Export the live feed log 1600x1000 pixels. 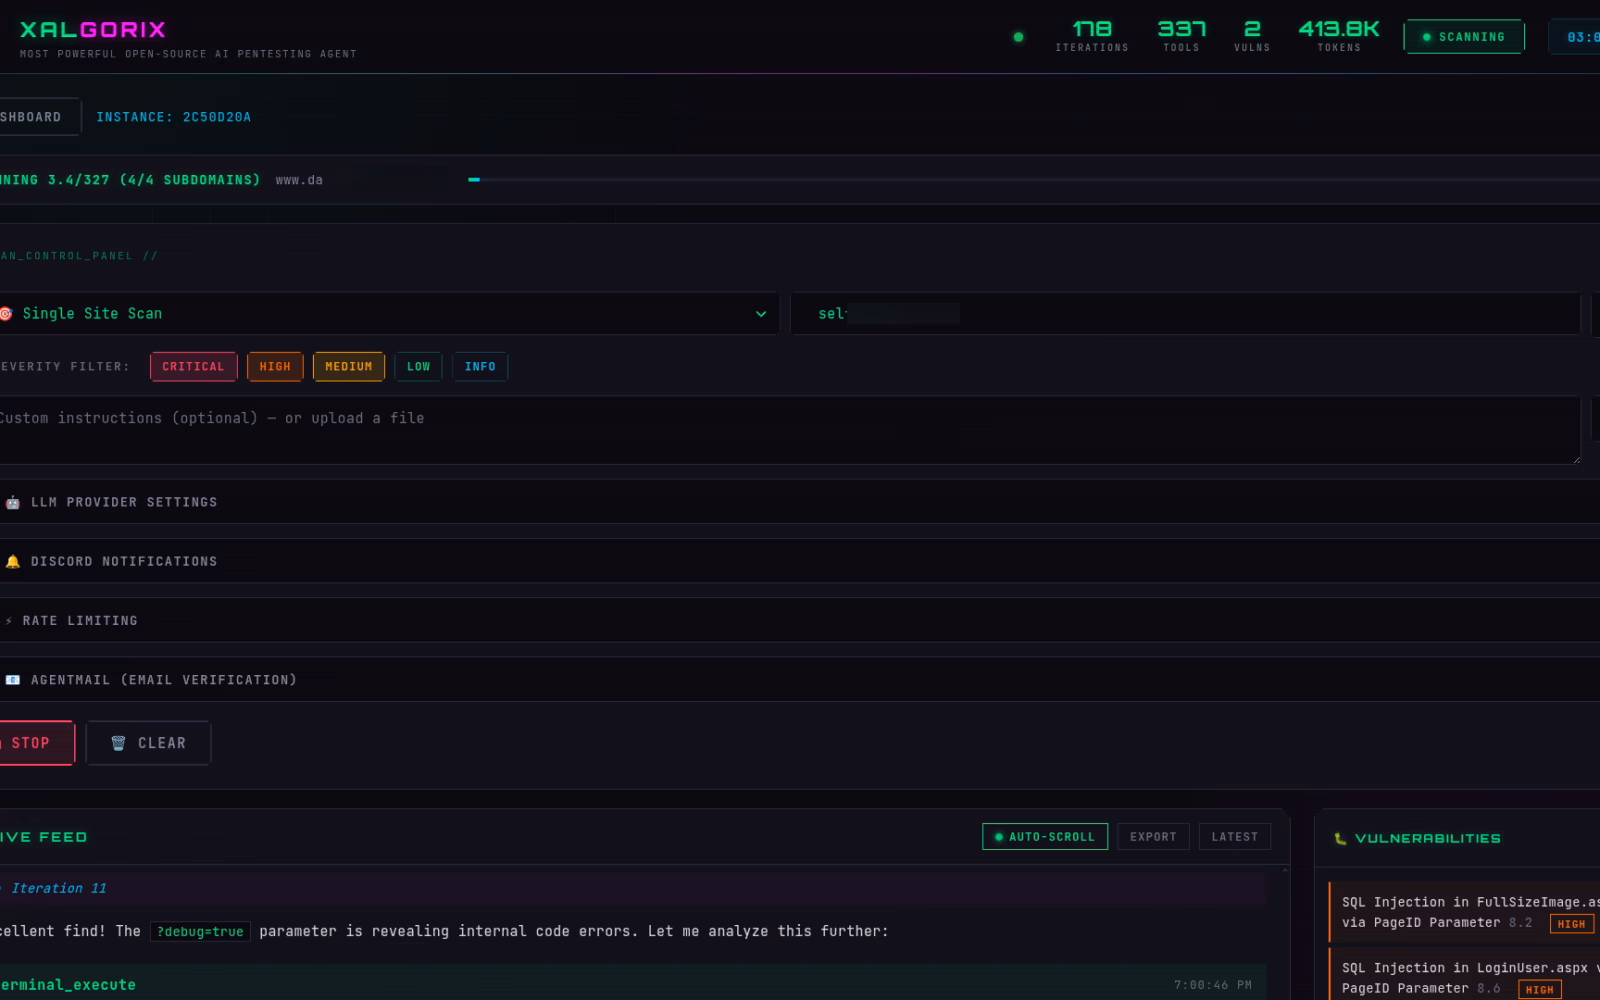point(1153,837)
